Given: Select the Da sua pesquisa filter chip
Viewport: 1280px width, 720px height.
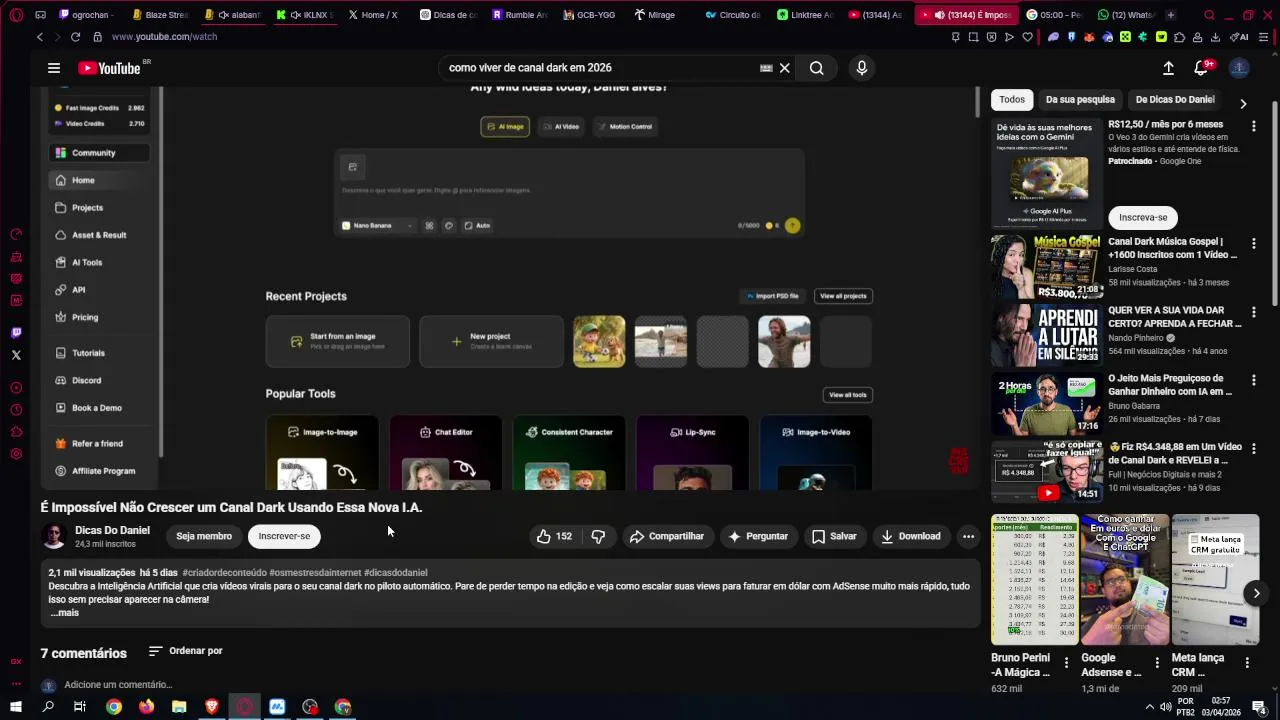Looking at the screenshot, I should [1080, 99].
